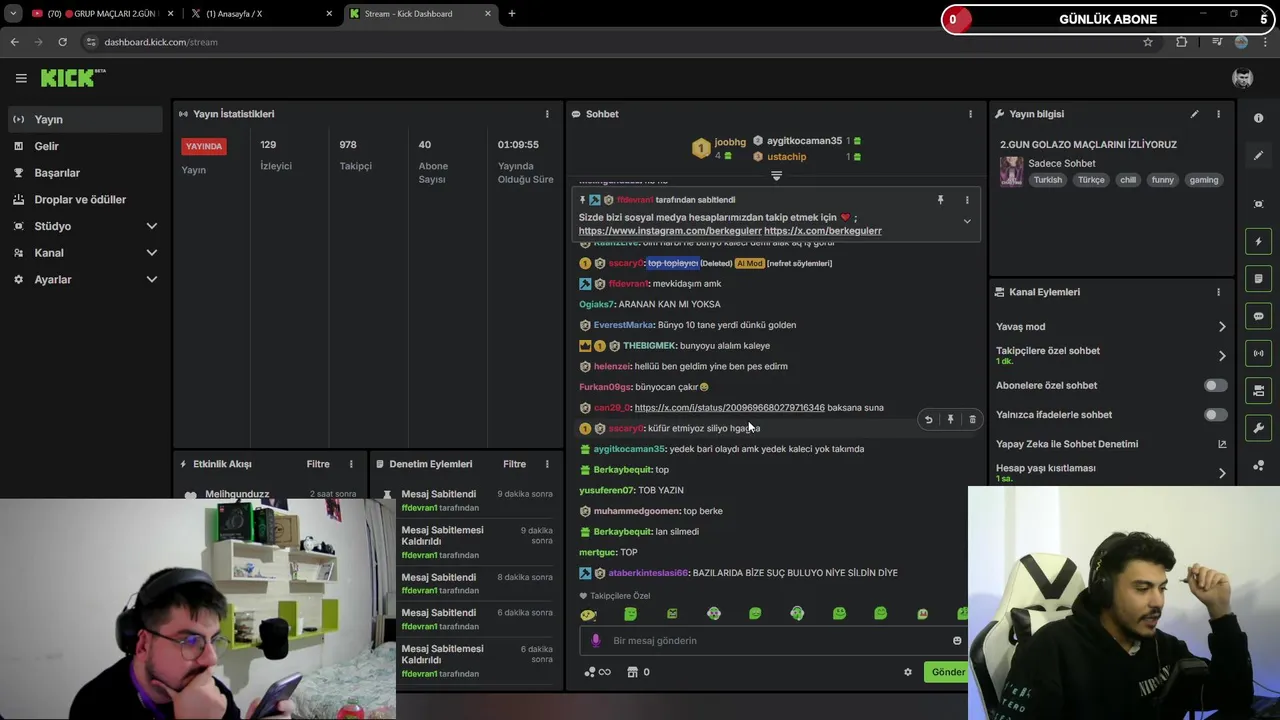Open Yayın İstatistikleri panel three-dot menu
This screenshot has height=720, width=1280.
[547, 114]
